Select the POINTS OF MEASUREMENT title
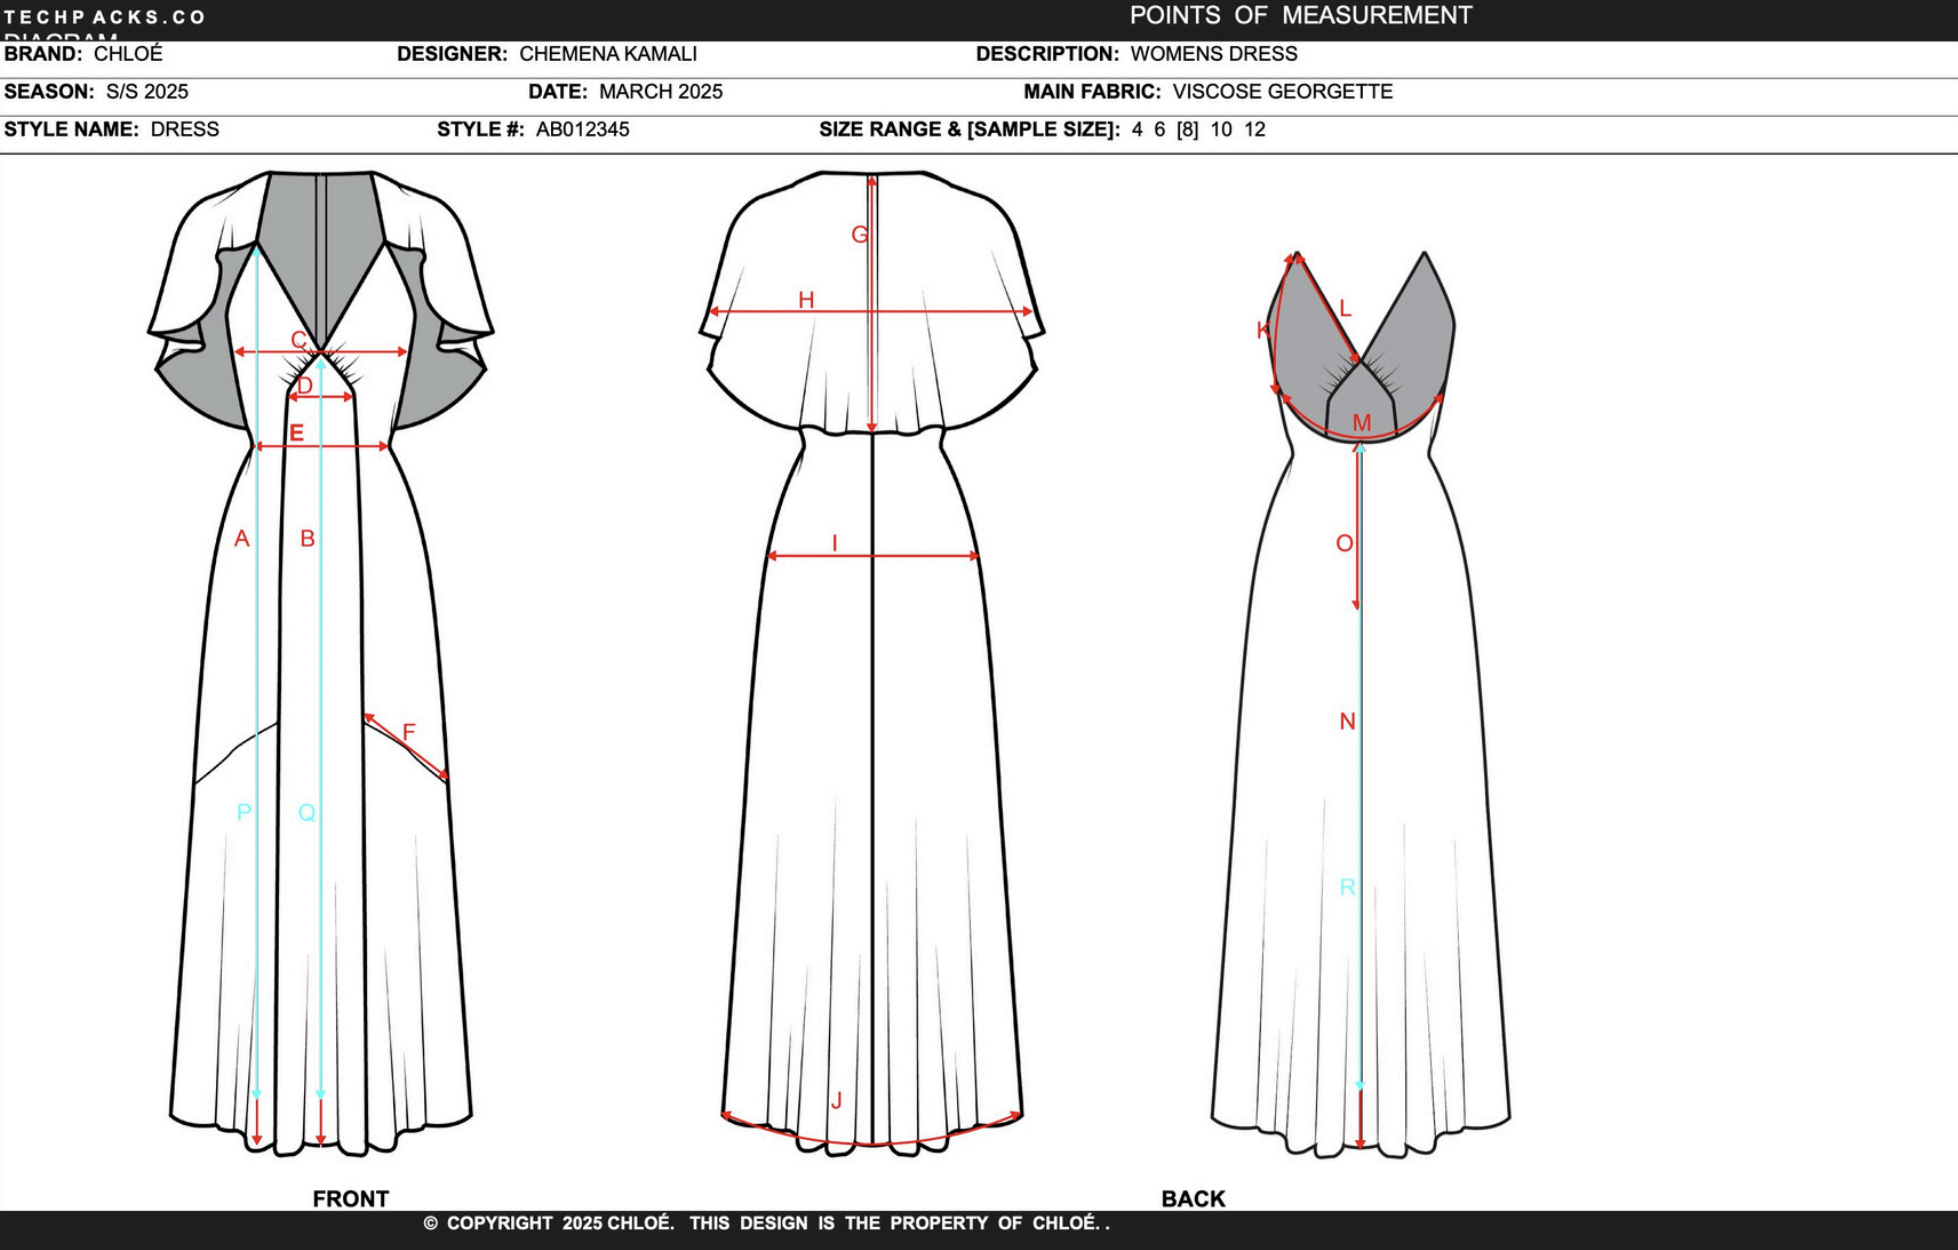 [x=1301, y=15]
